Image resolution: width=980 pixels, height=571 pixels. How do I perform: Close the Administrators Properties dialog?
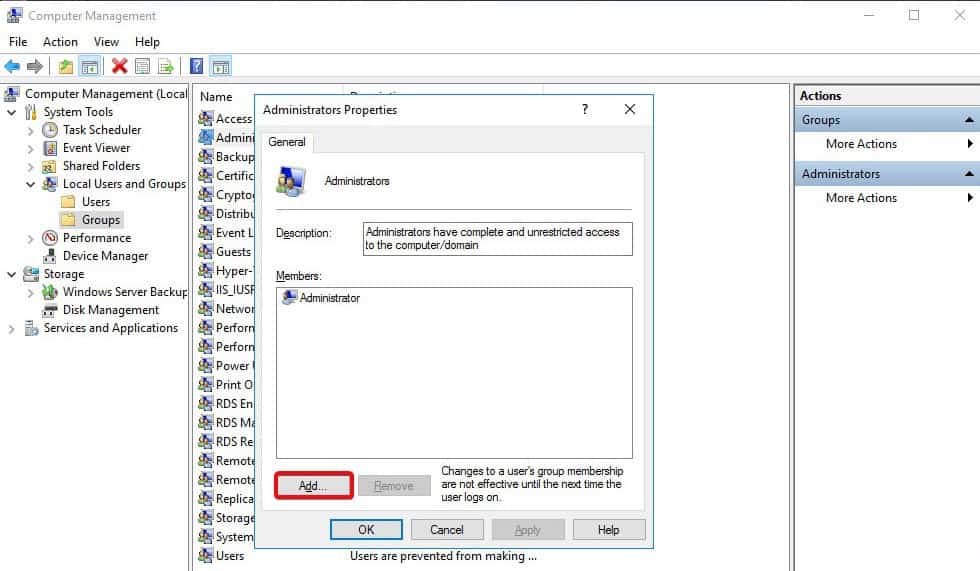pos(630,109)
